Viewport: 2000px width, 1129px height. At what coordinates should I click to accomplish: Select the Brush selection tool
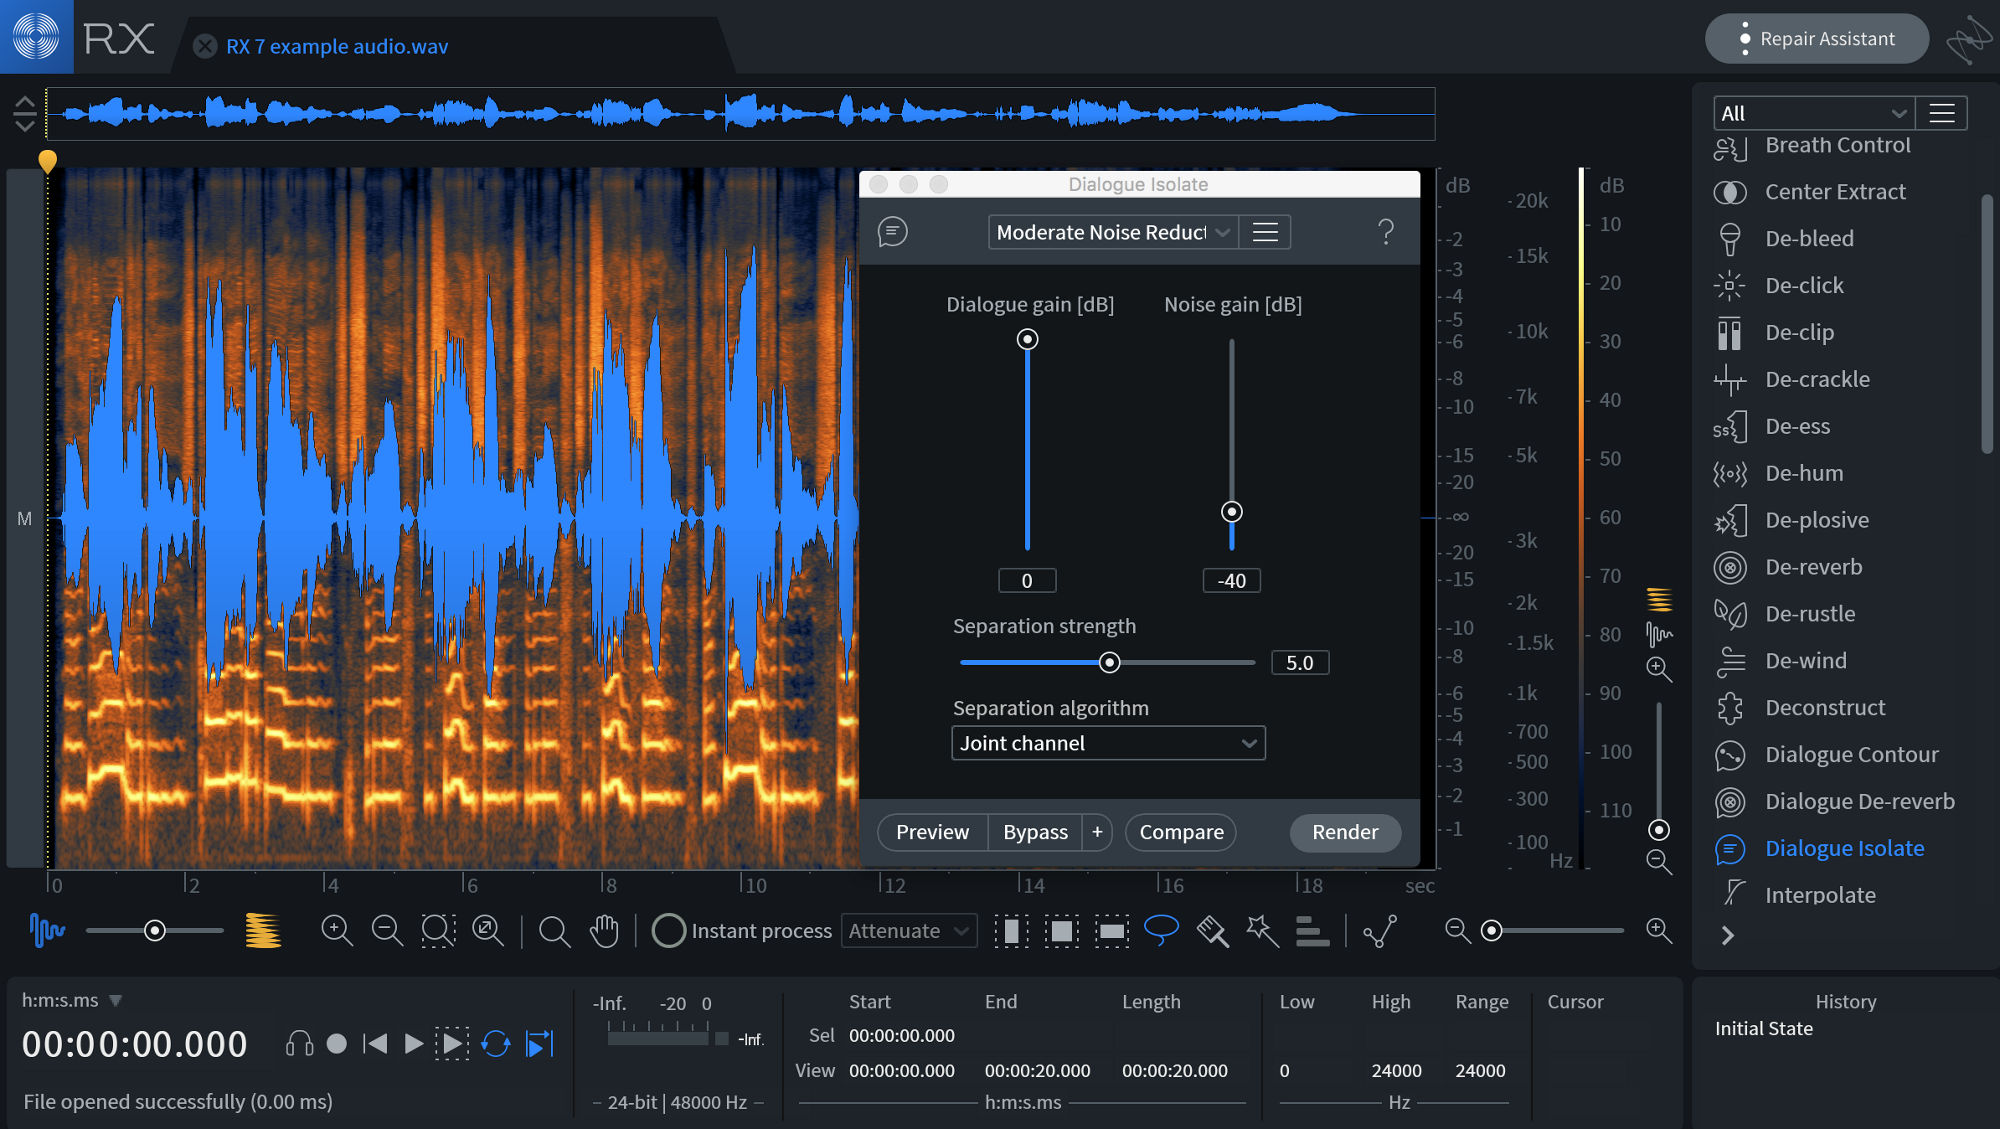pos(1212,932)
